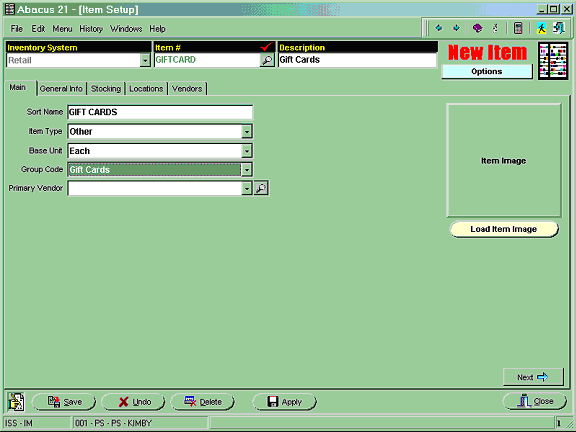The width and height of the screenshot is (576, 432).
Task: Open the Windows menu
Action: point(126,29)
